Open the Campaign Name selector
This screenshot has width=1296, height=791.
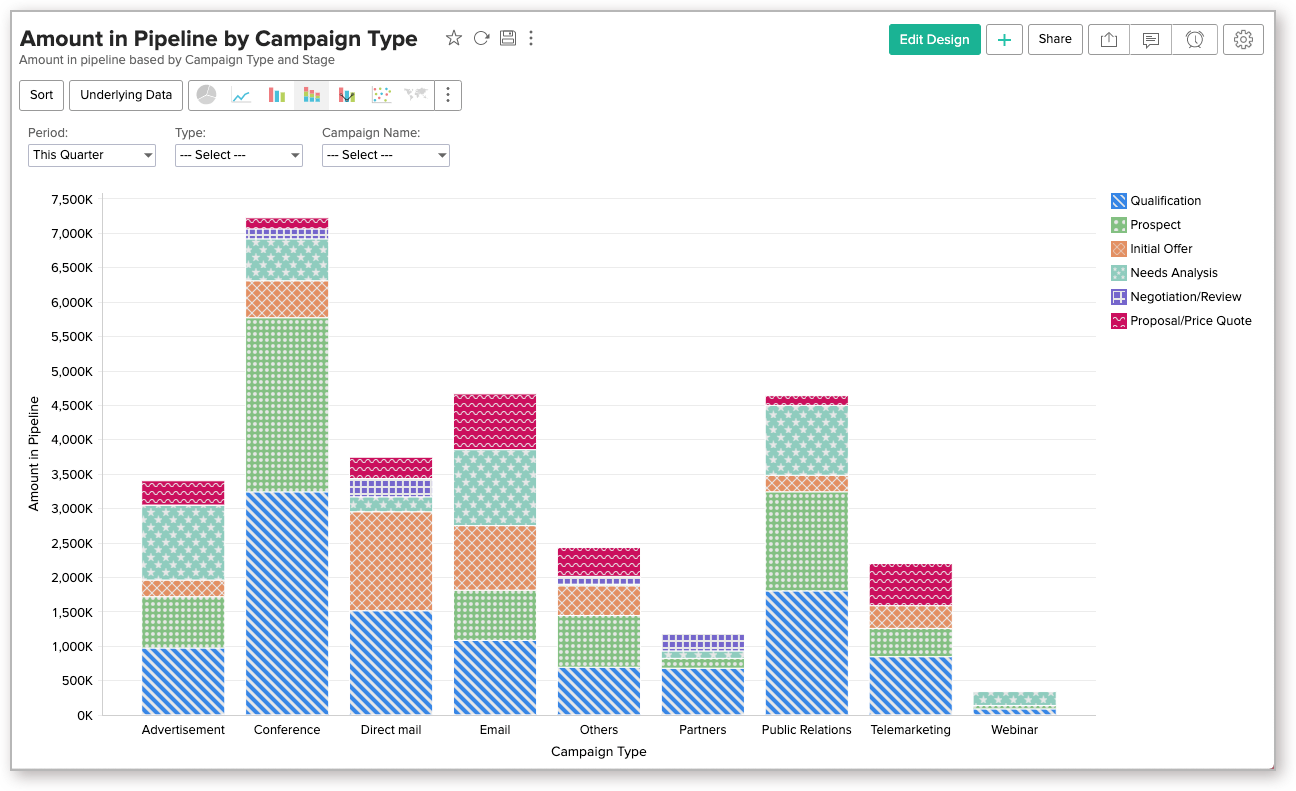tap(385, 155)
